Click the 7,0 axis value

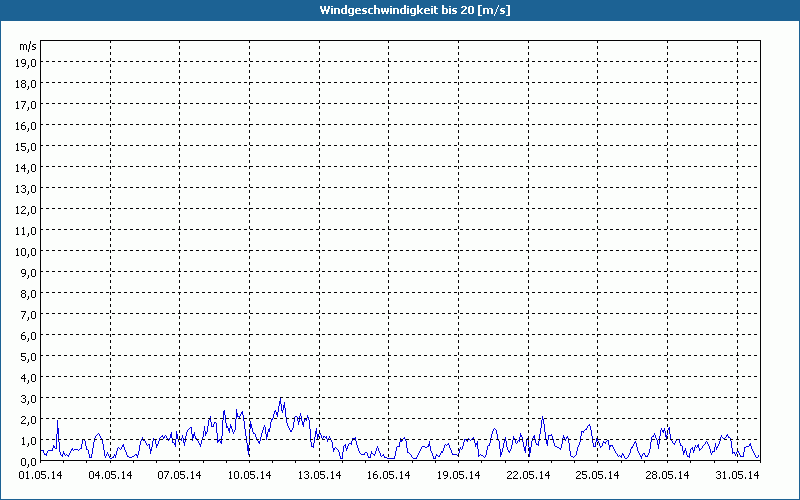coord(28,315)
